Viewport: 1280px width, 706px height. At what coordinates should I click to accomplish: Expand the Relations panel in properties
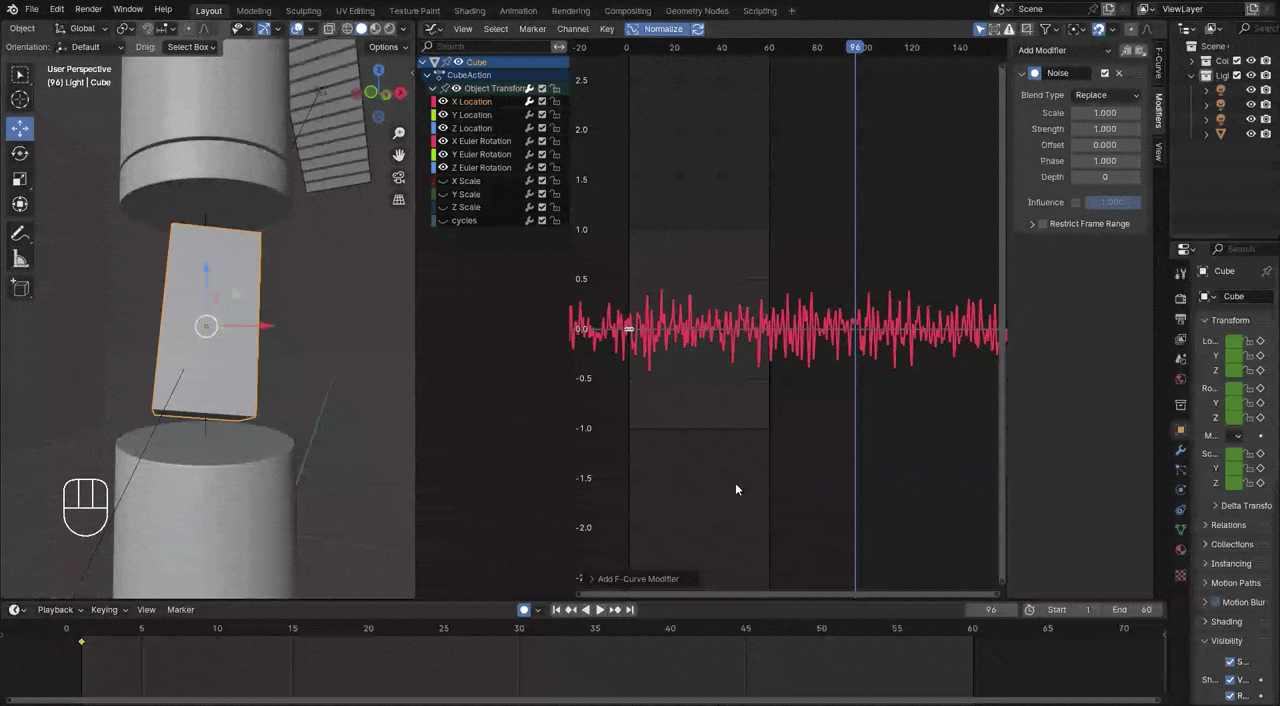click(1228, 525)
